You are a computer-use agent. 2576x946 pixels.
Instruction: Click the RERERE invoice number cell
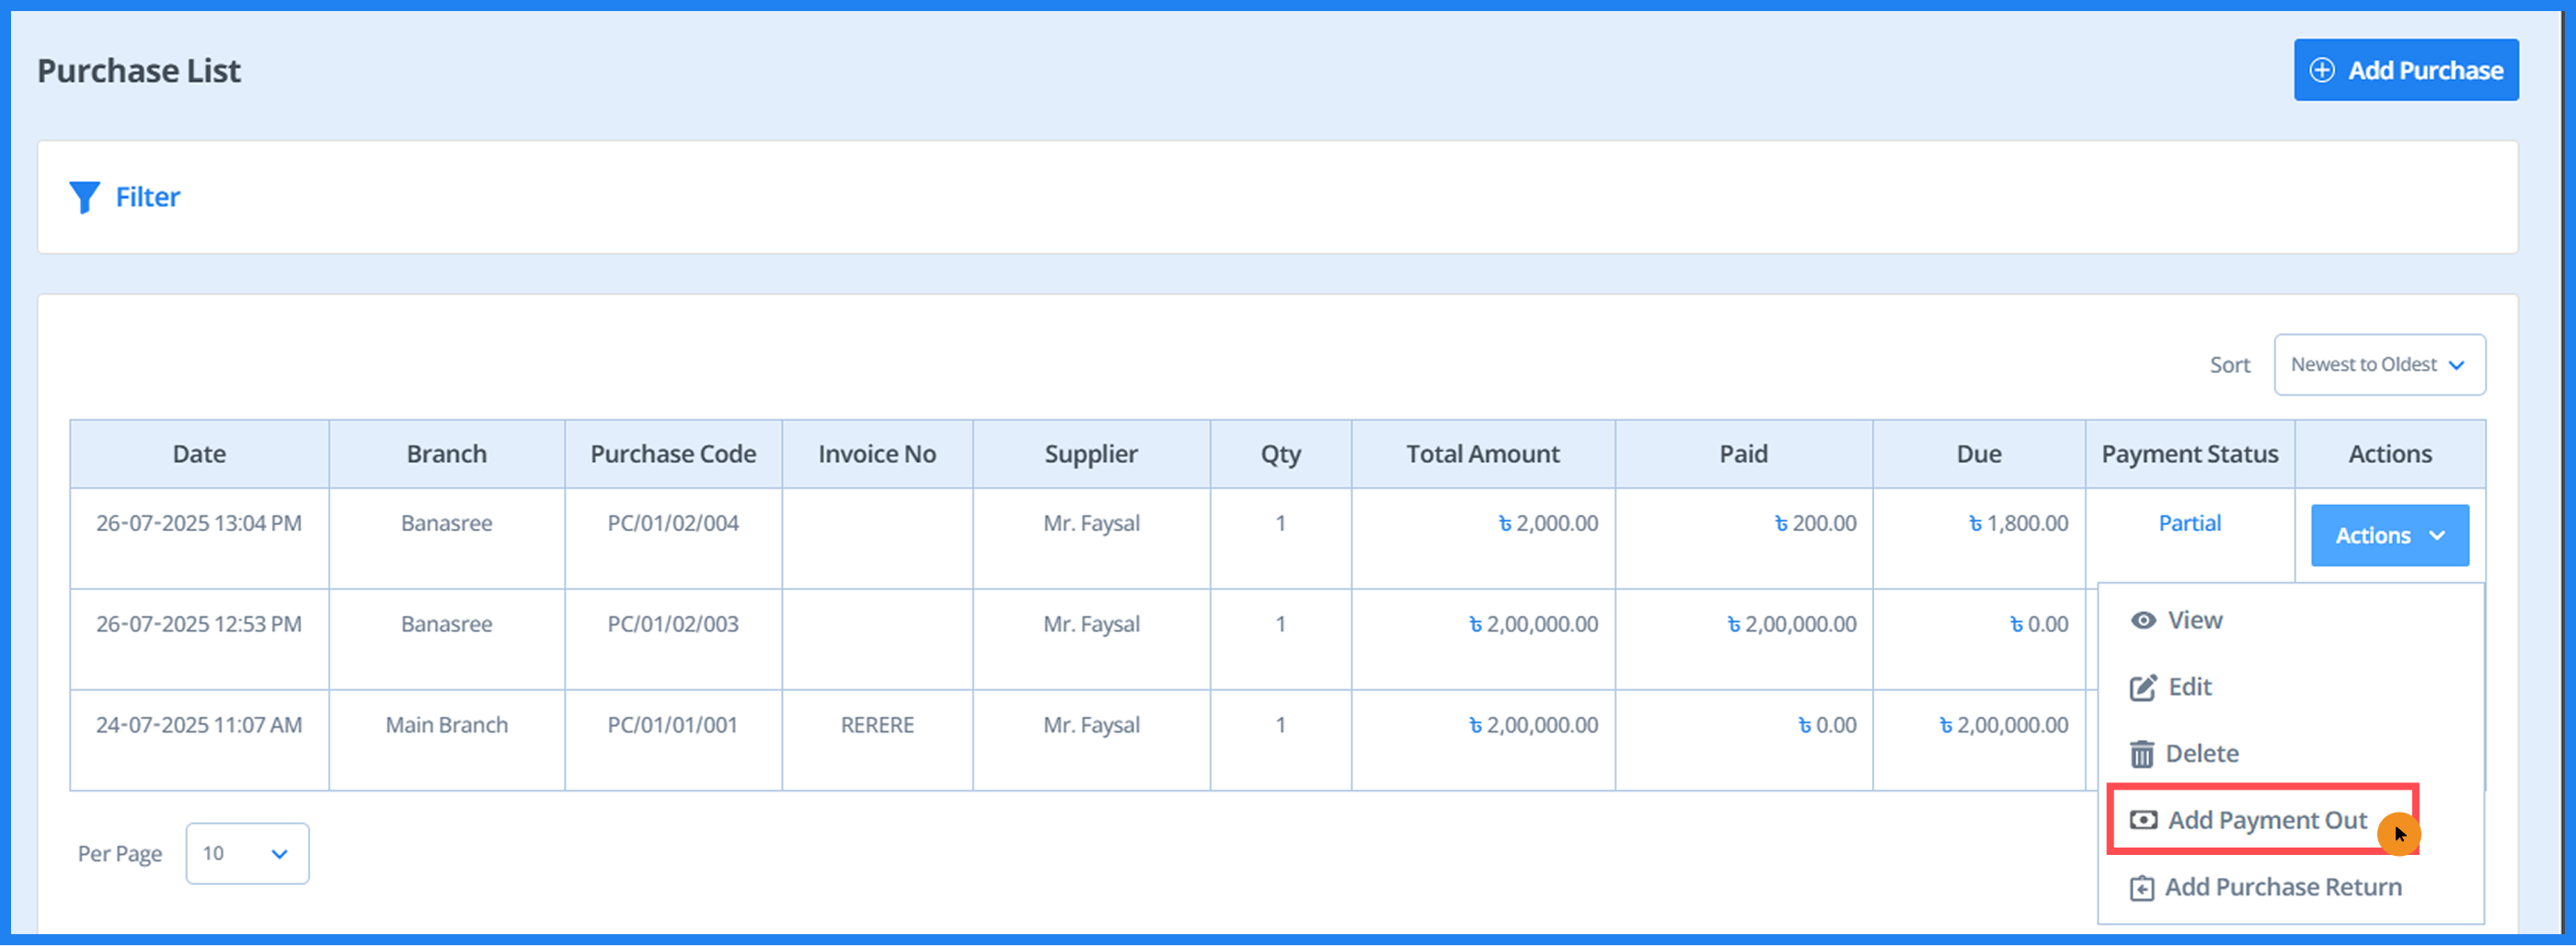876,725
